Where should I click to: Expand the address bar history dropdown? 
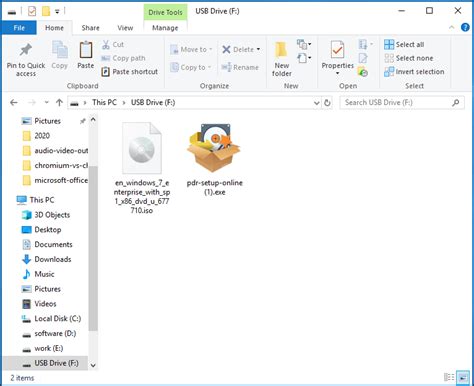tap(317, 103)
